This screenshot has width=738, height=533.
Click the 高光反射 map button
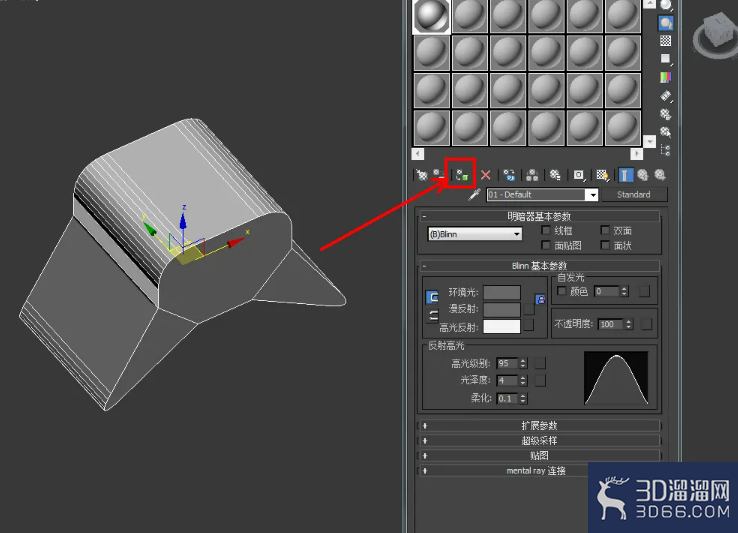tap(529, 325)
